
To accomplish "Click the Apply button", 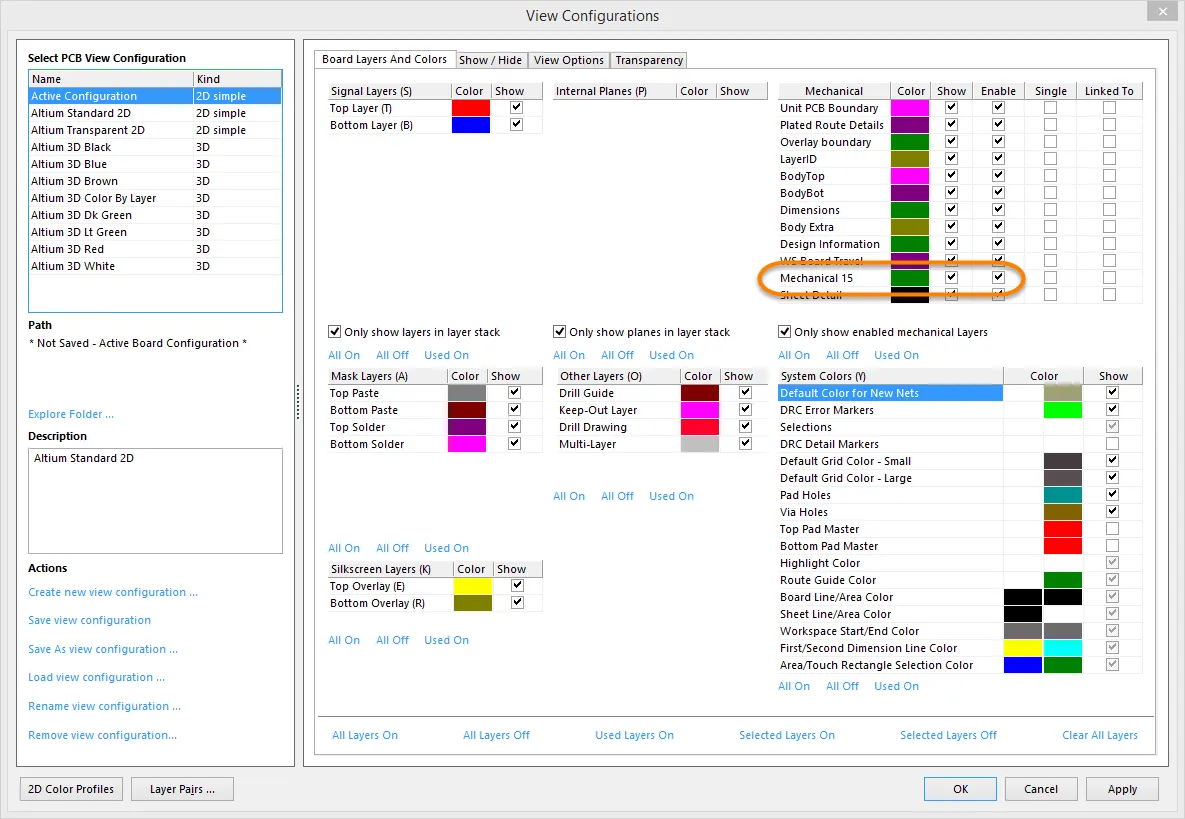I will point(1122,789).
